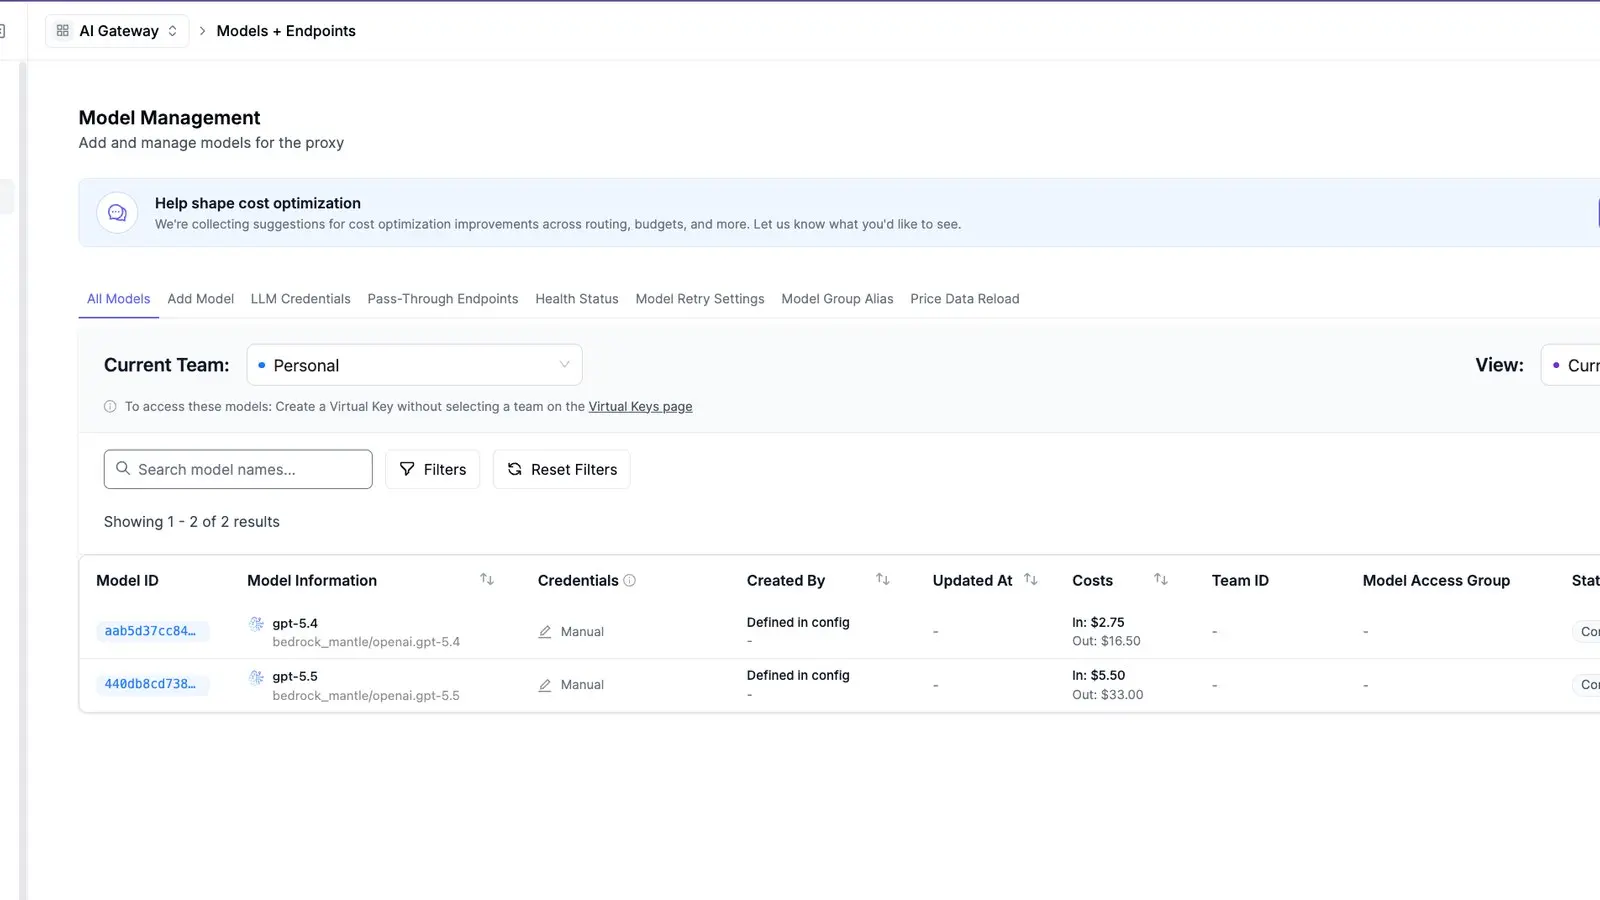Open the Add Model tab

(201, 299)
